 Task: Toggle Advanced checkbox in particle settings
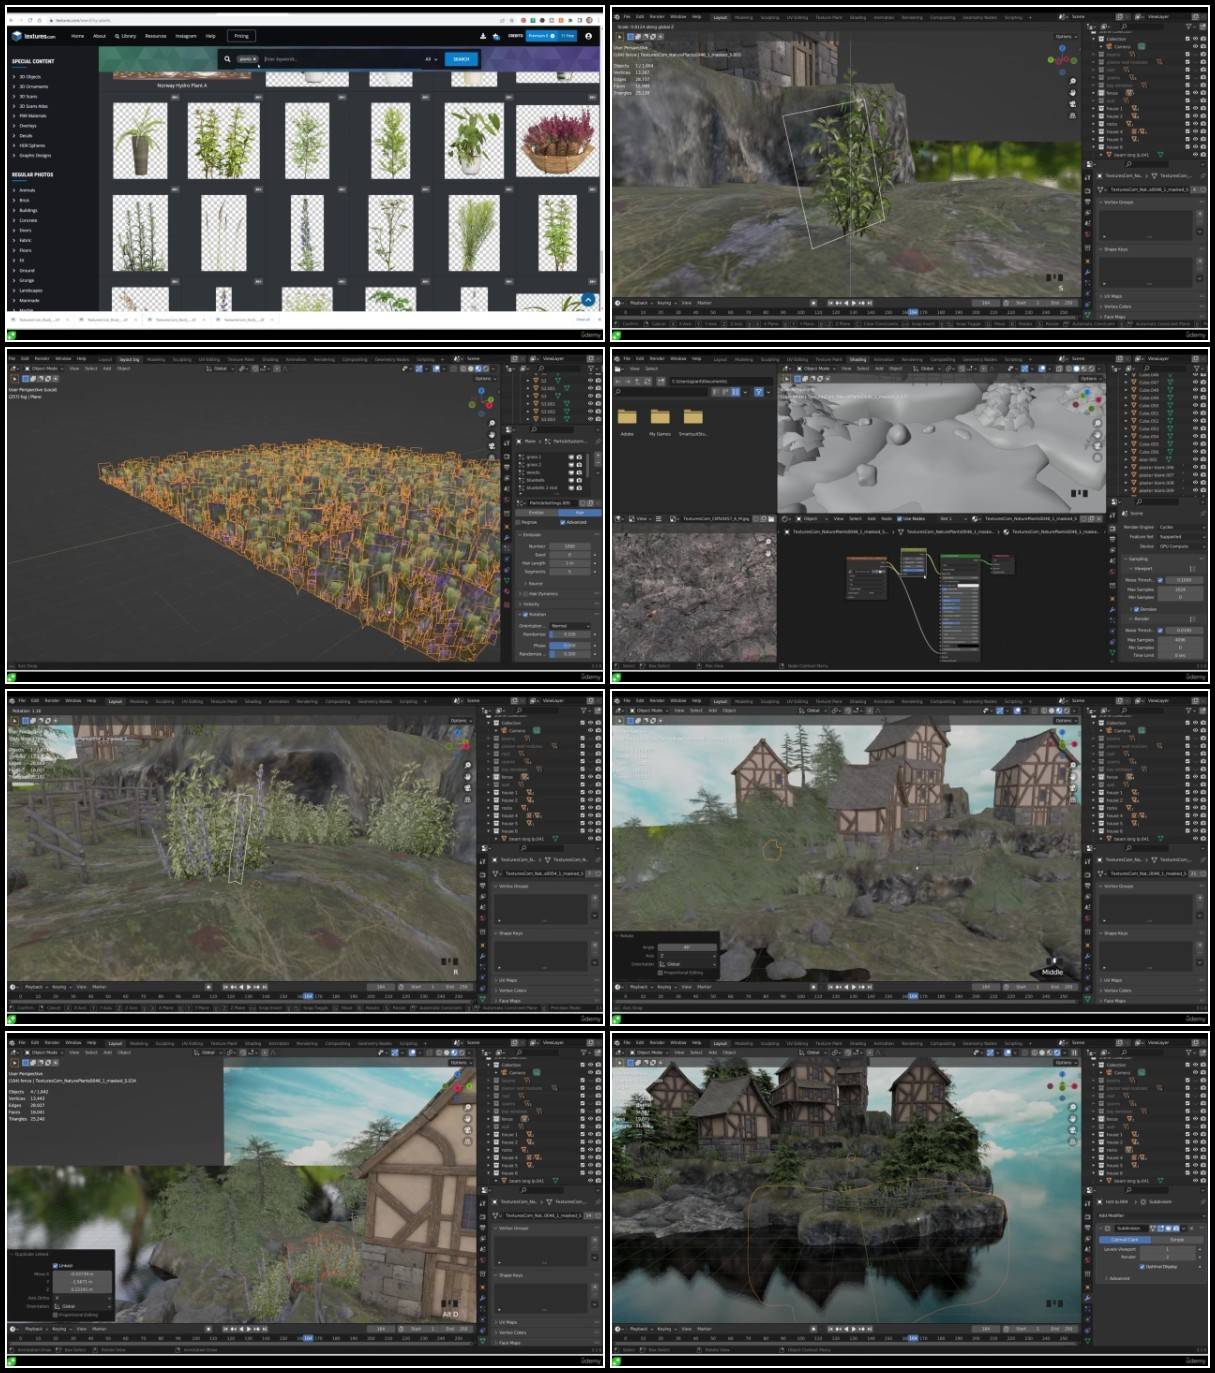pyautogui.click(x=564, y=522)
